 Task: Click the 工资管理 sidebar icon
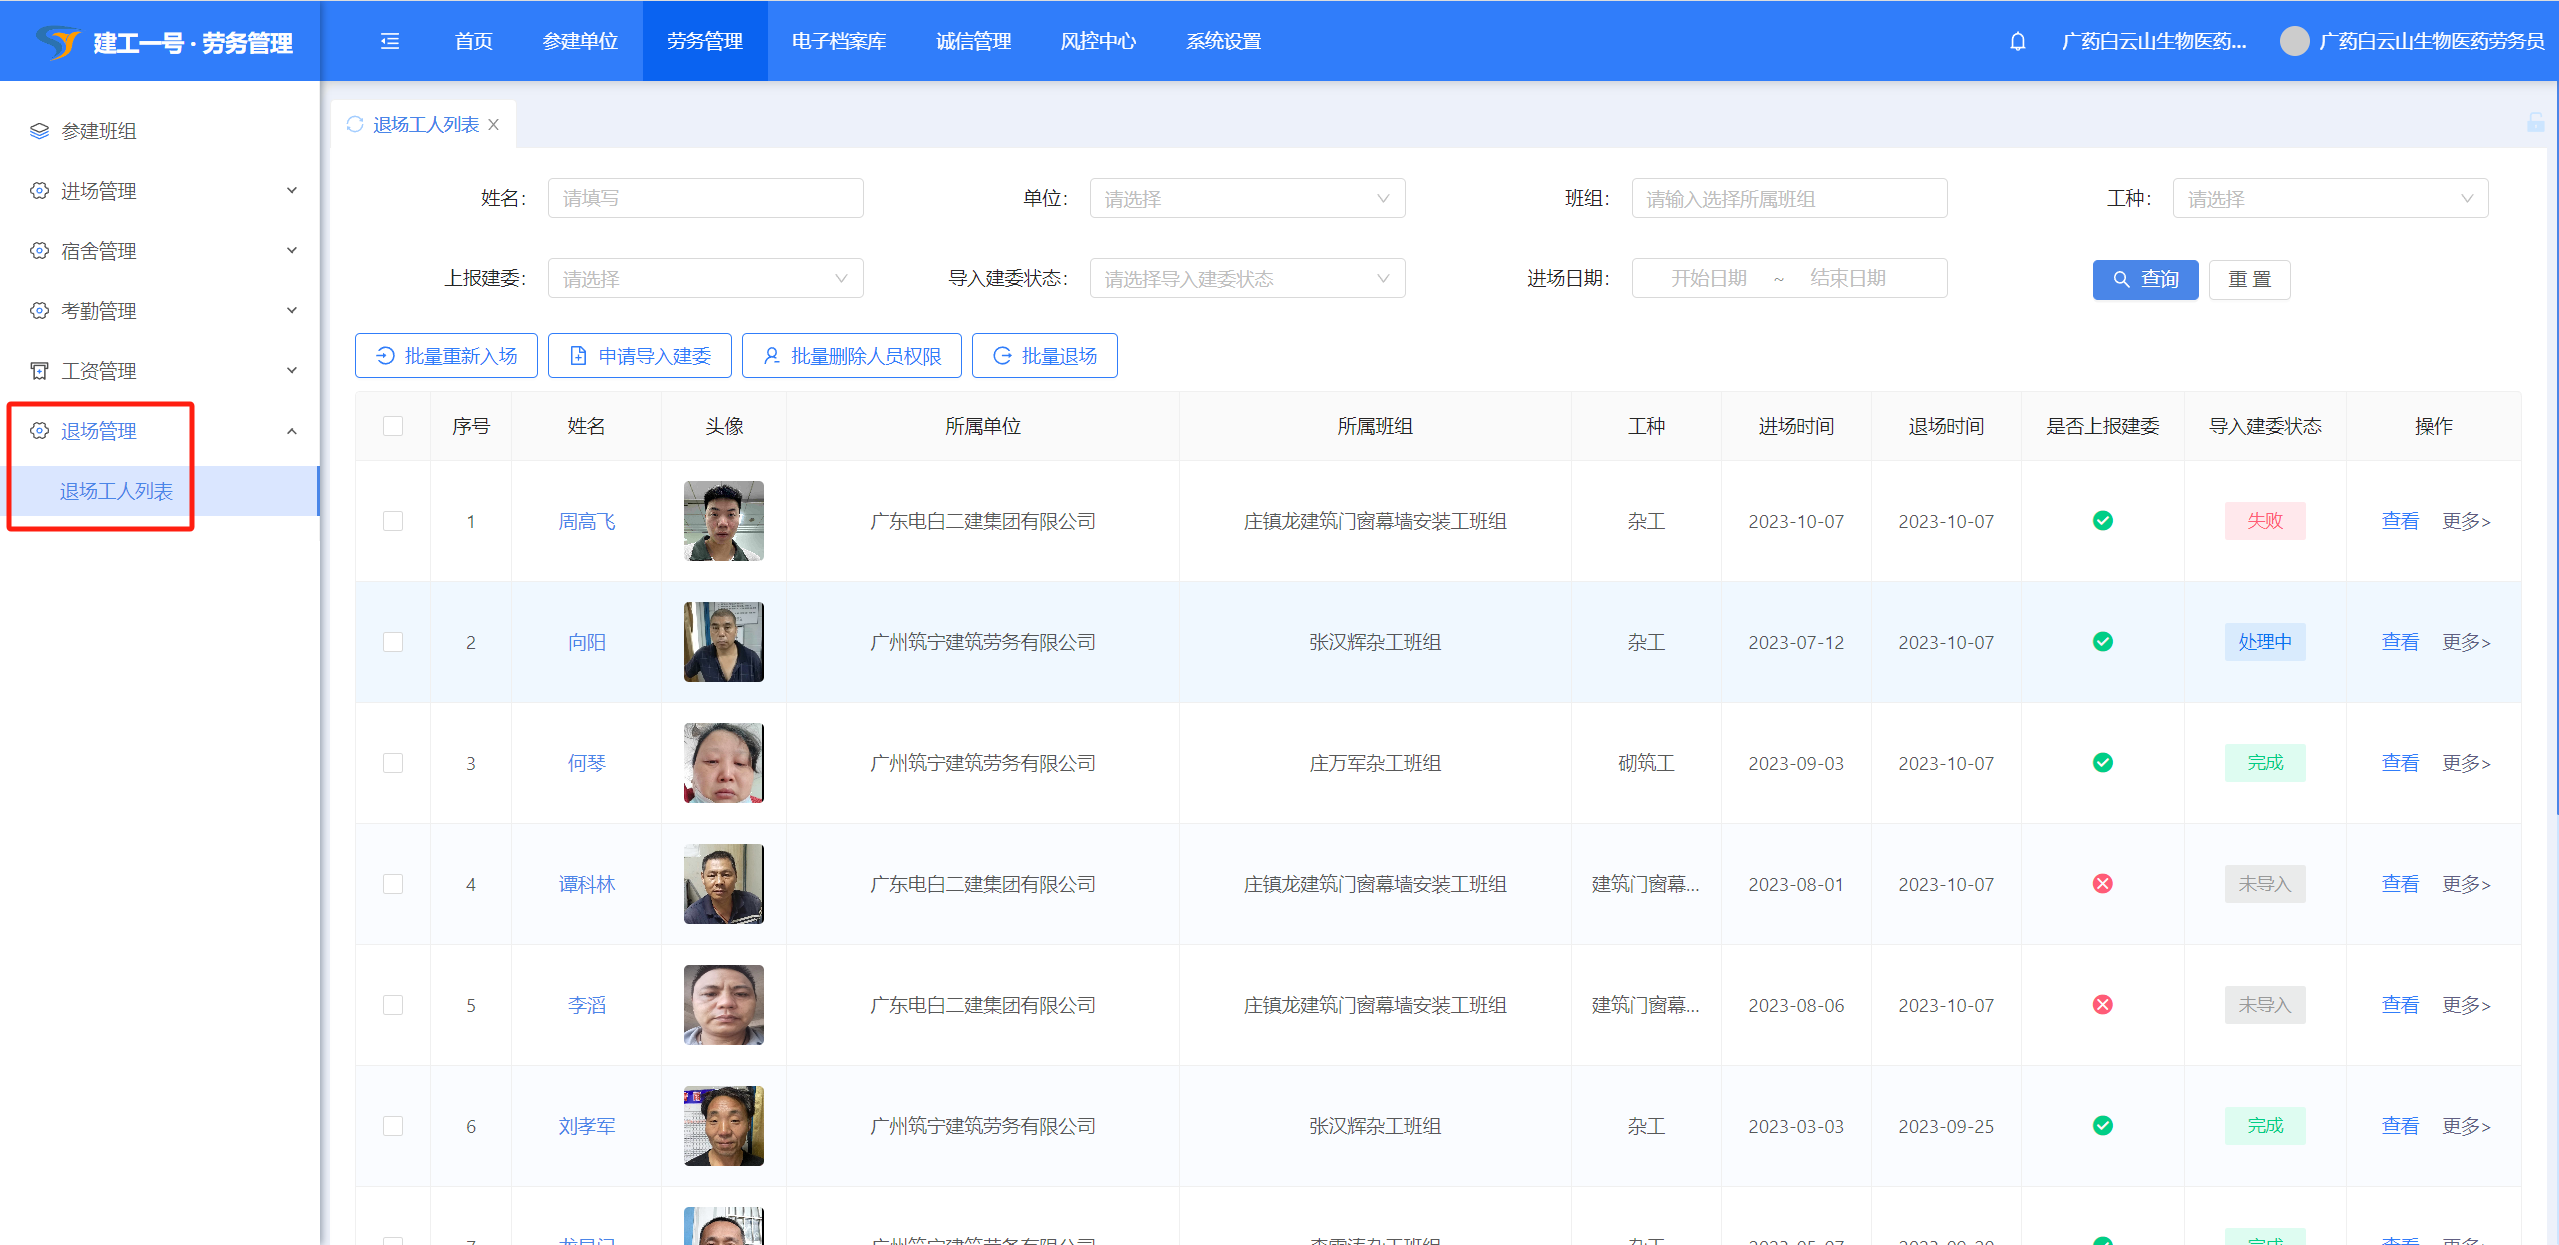39,371
